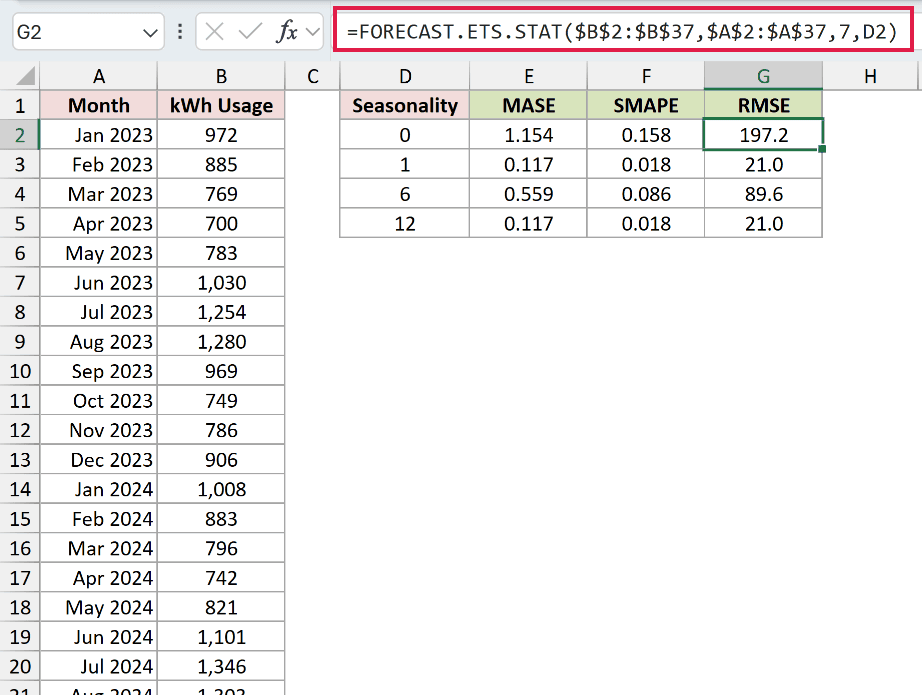Screen dimensions: 922x695
Task: Click Seasonality cell with value 6
Action: (405, 194)
